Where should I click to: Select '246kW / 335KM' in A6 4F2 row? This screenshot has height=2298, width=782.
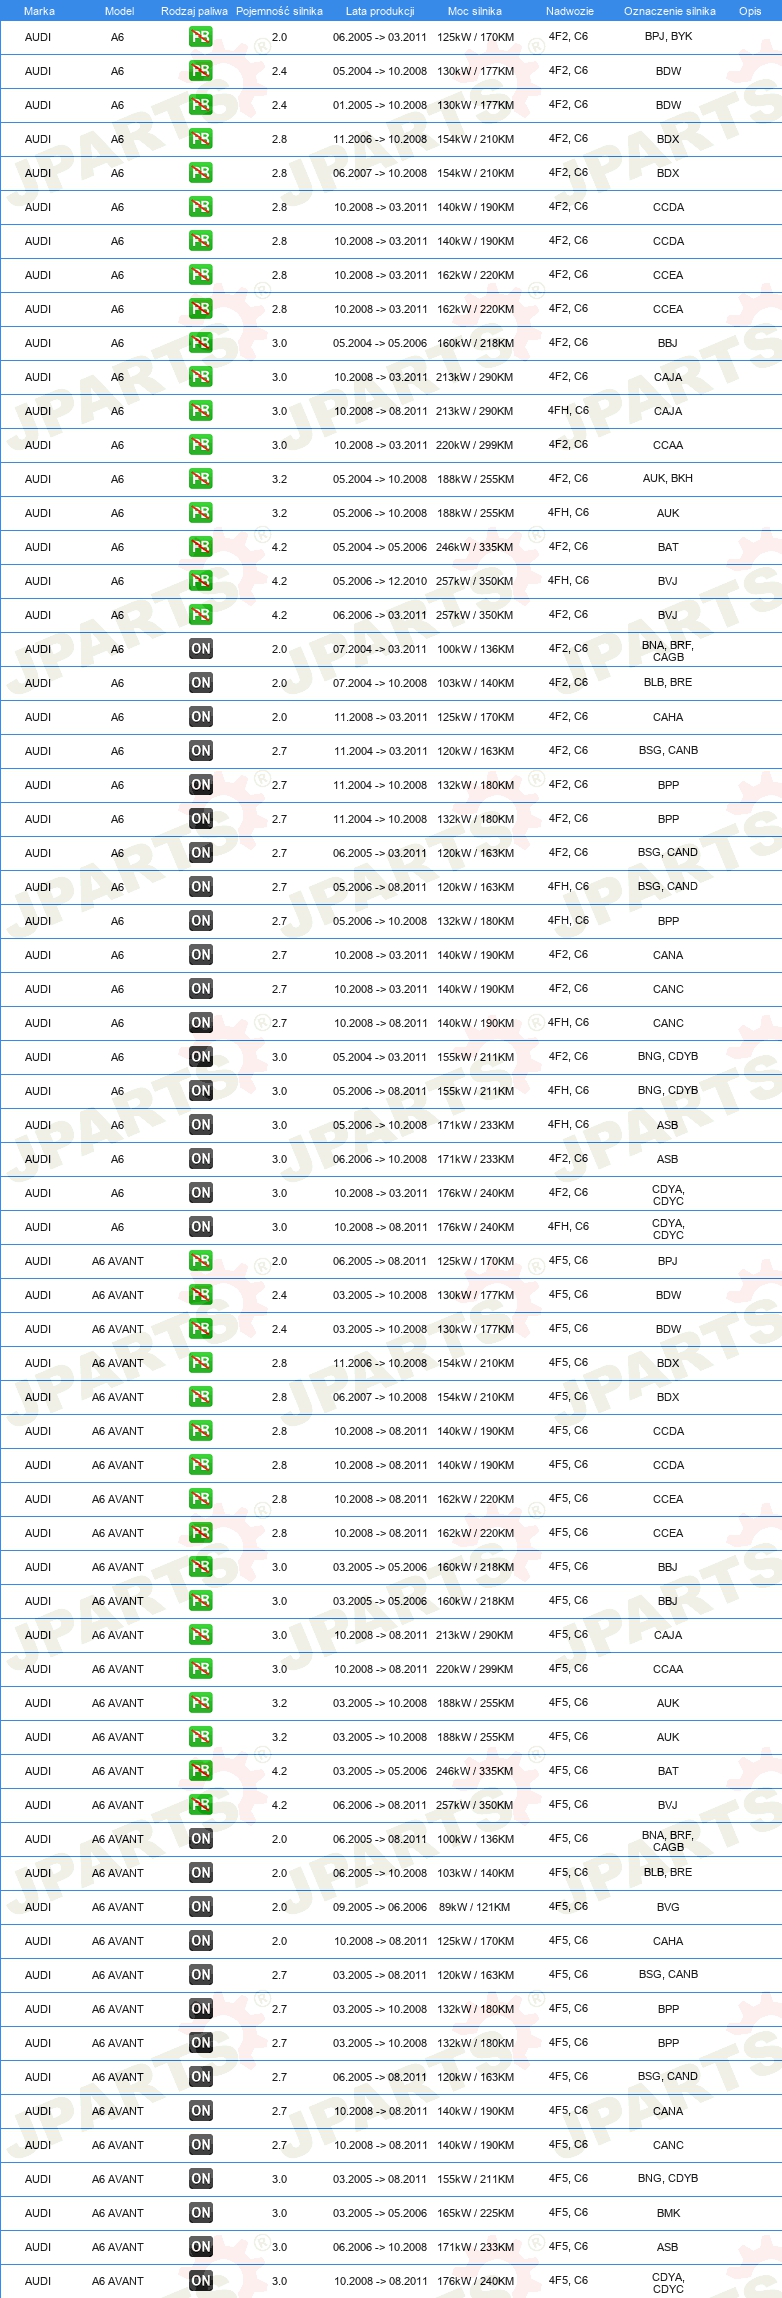tap(475, 547)
